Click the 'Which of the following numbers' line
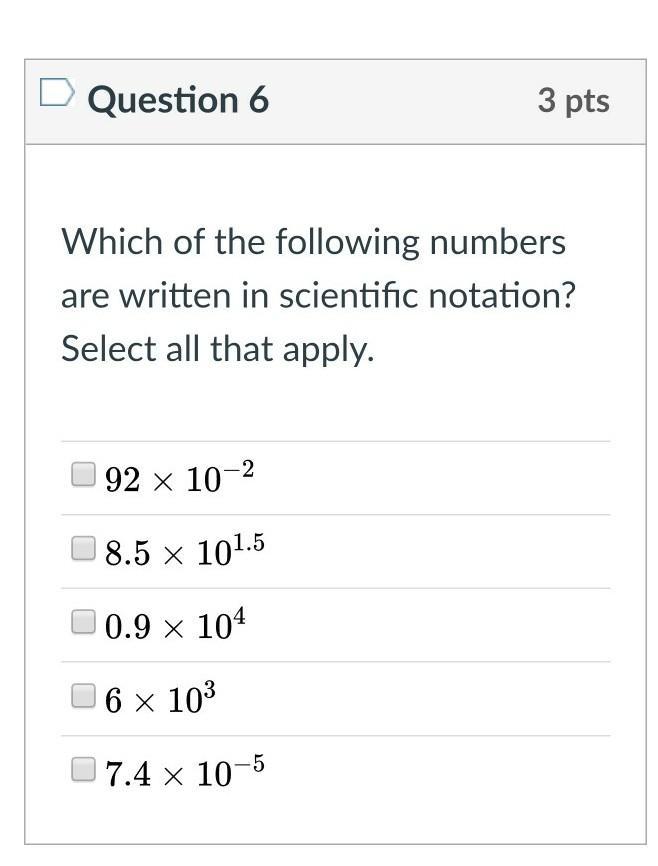658x866 pixels. [313, 242]
